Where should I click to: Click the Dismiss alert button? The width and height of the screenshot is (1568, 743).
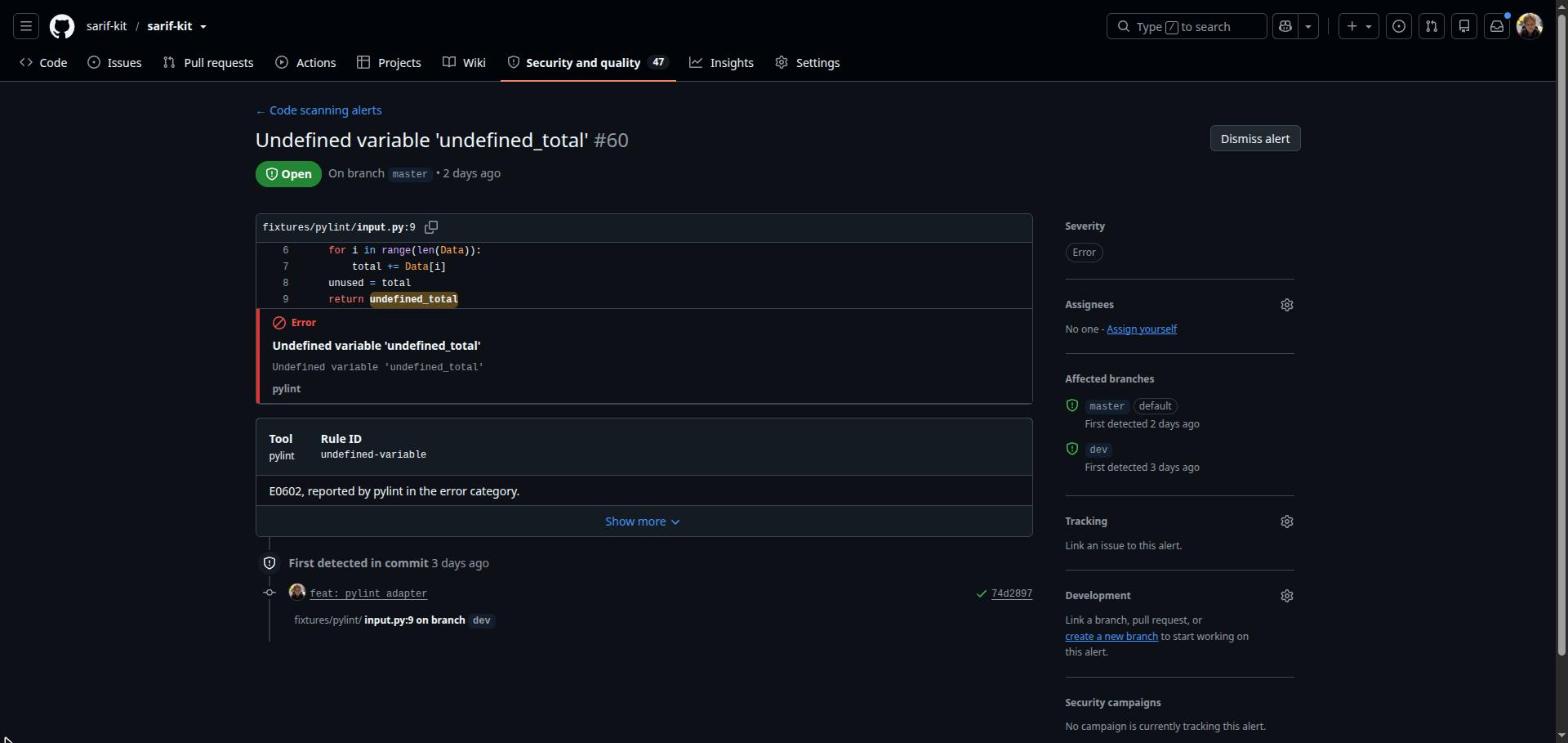tap(1255, 139)
